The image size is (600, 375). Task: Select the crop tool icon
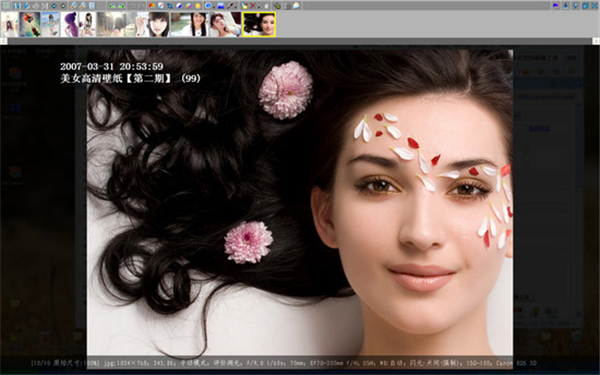click(170, 6)
